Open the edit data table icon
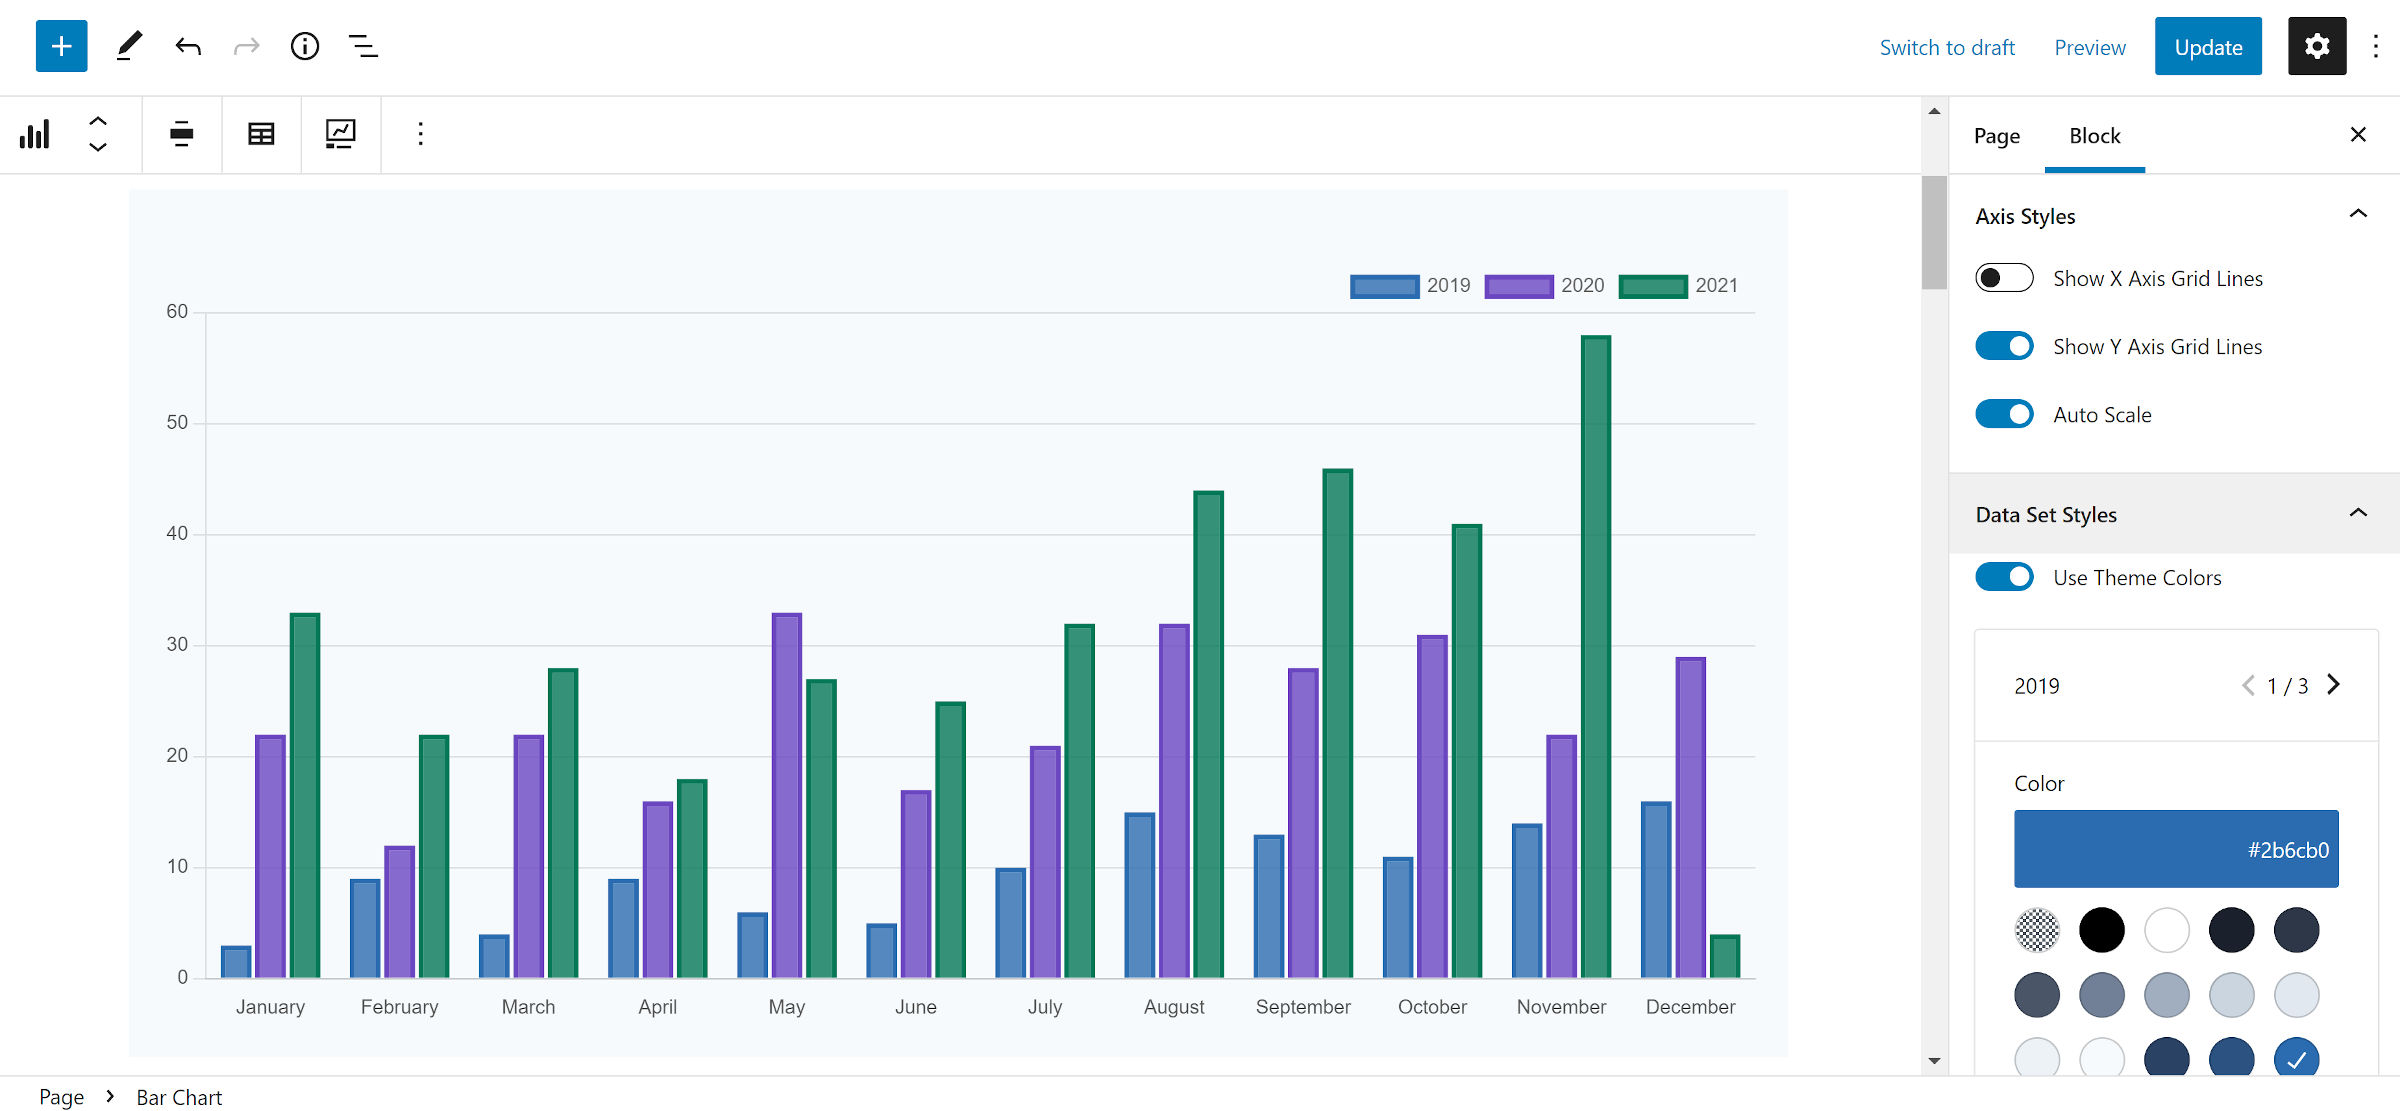 pyautogui.click(x=261, y=134)
